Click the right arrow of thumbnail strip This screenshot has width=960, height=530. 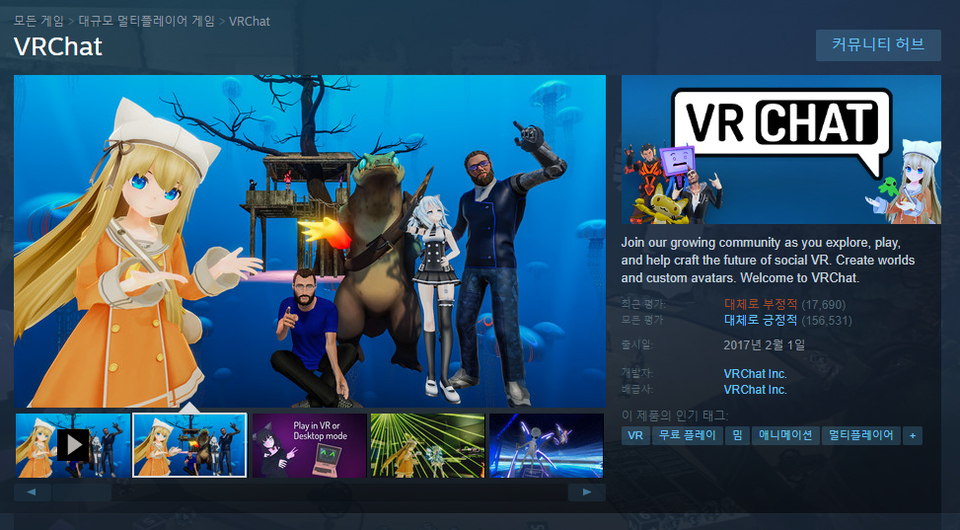click(586, 492)
